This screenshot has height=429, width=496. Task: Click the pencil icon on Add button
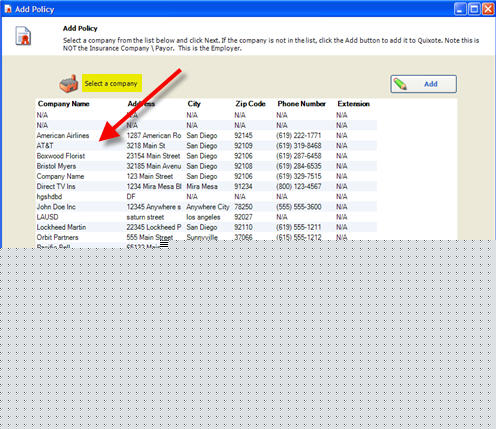pyautogui.click(x=400, y=84)
